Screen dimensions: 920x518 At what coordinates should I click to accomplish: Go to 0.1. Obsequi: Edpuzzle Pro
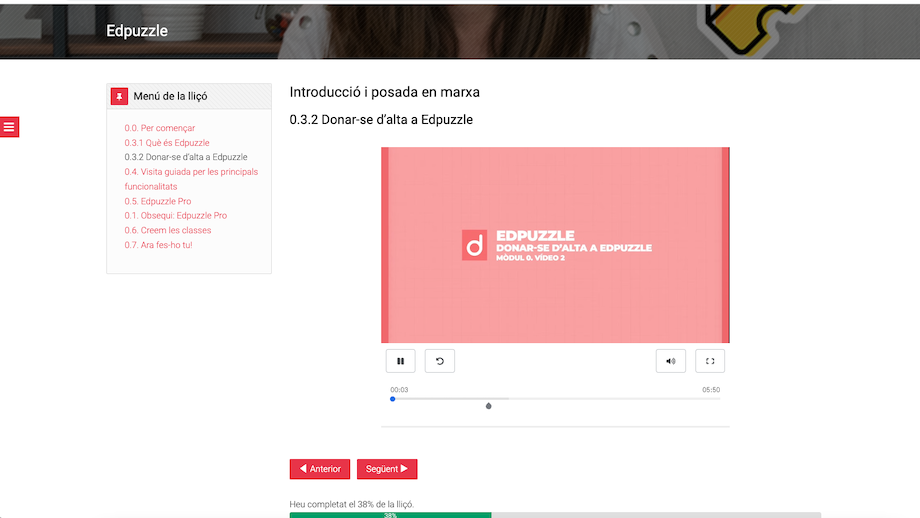[175, 215]
